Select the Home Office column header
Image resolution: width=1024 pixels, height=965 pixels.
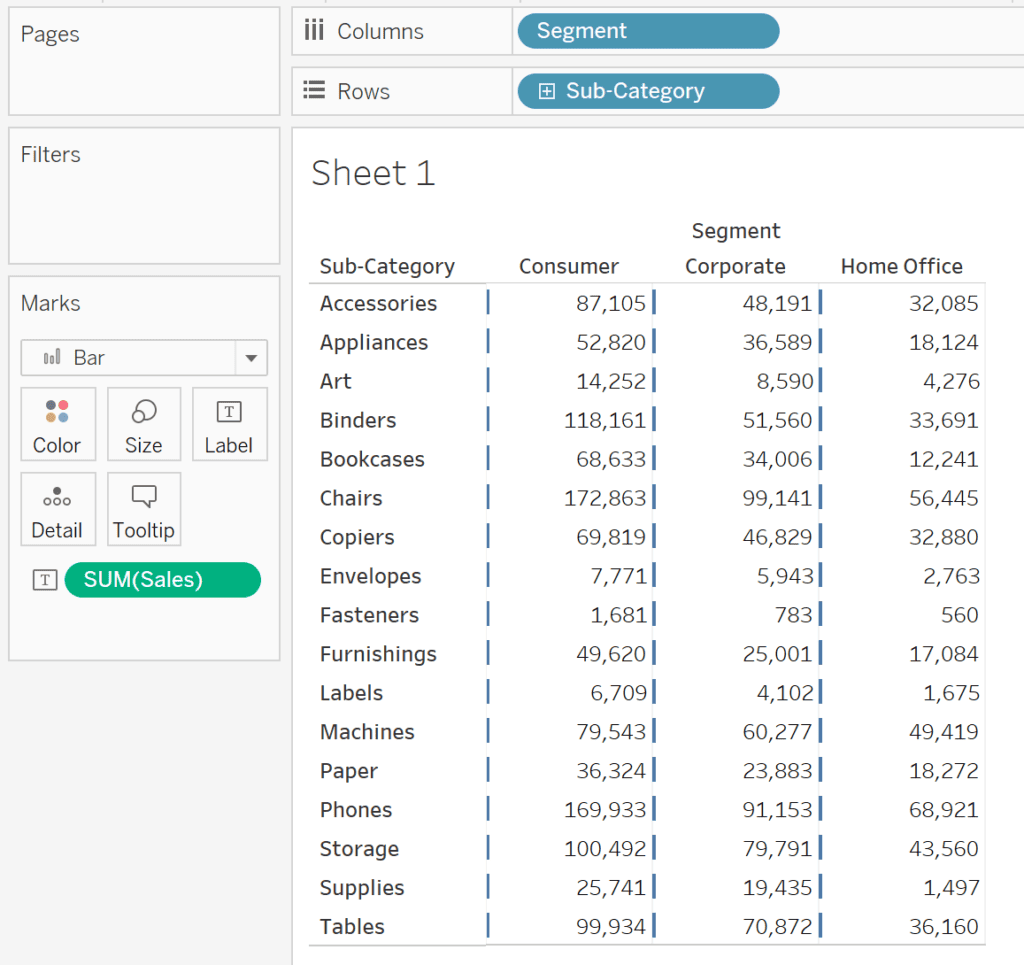(903, 266)
